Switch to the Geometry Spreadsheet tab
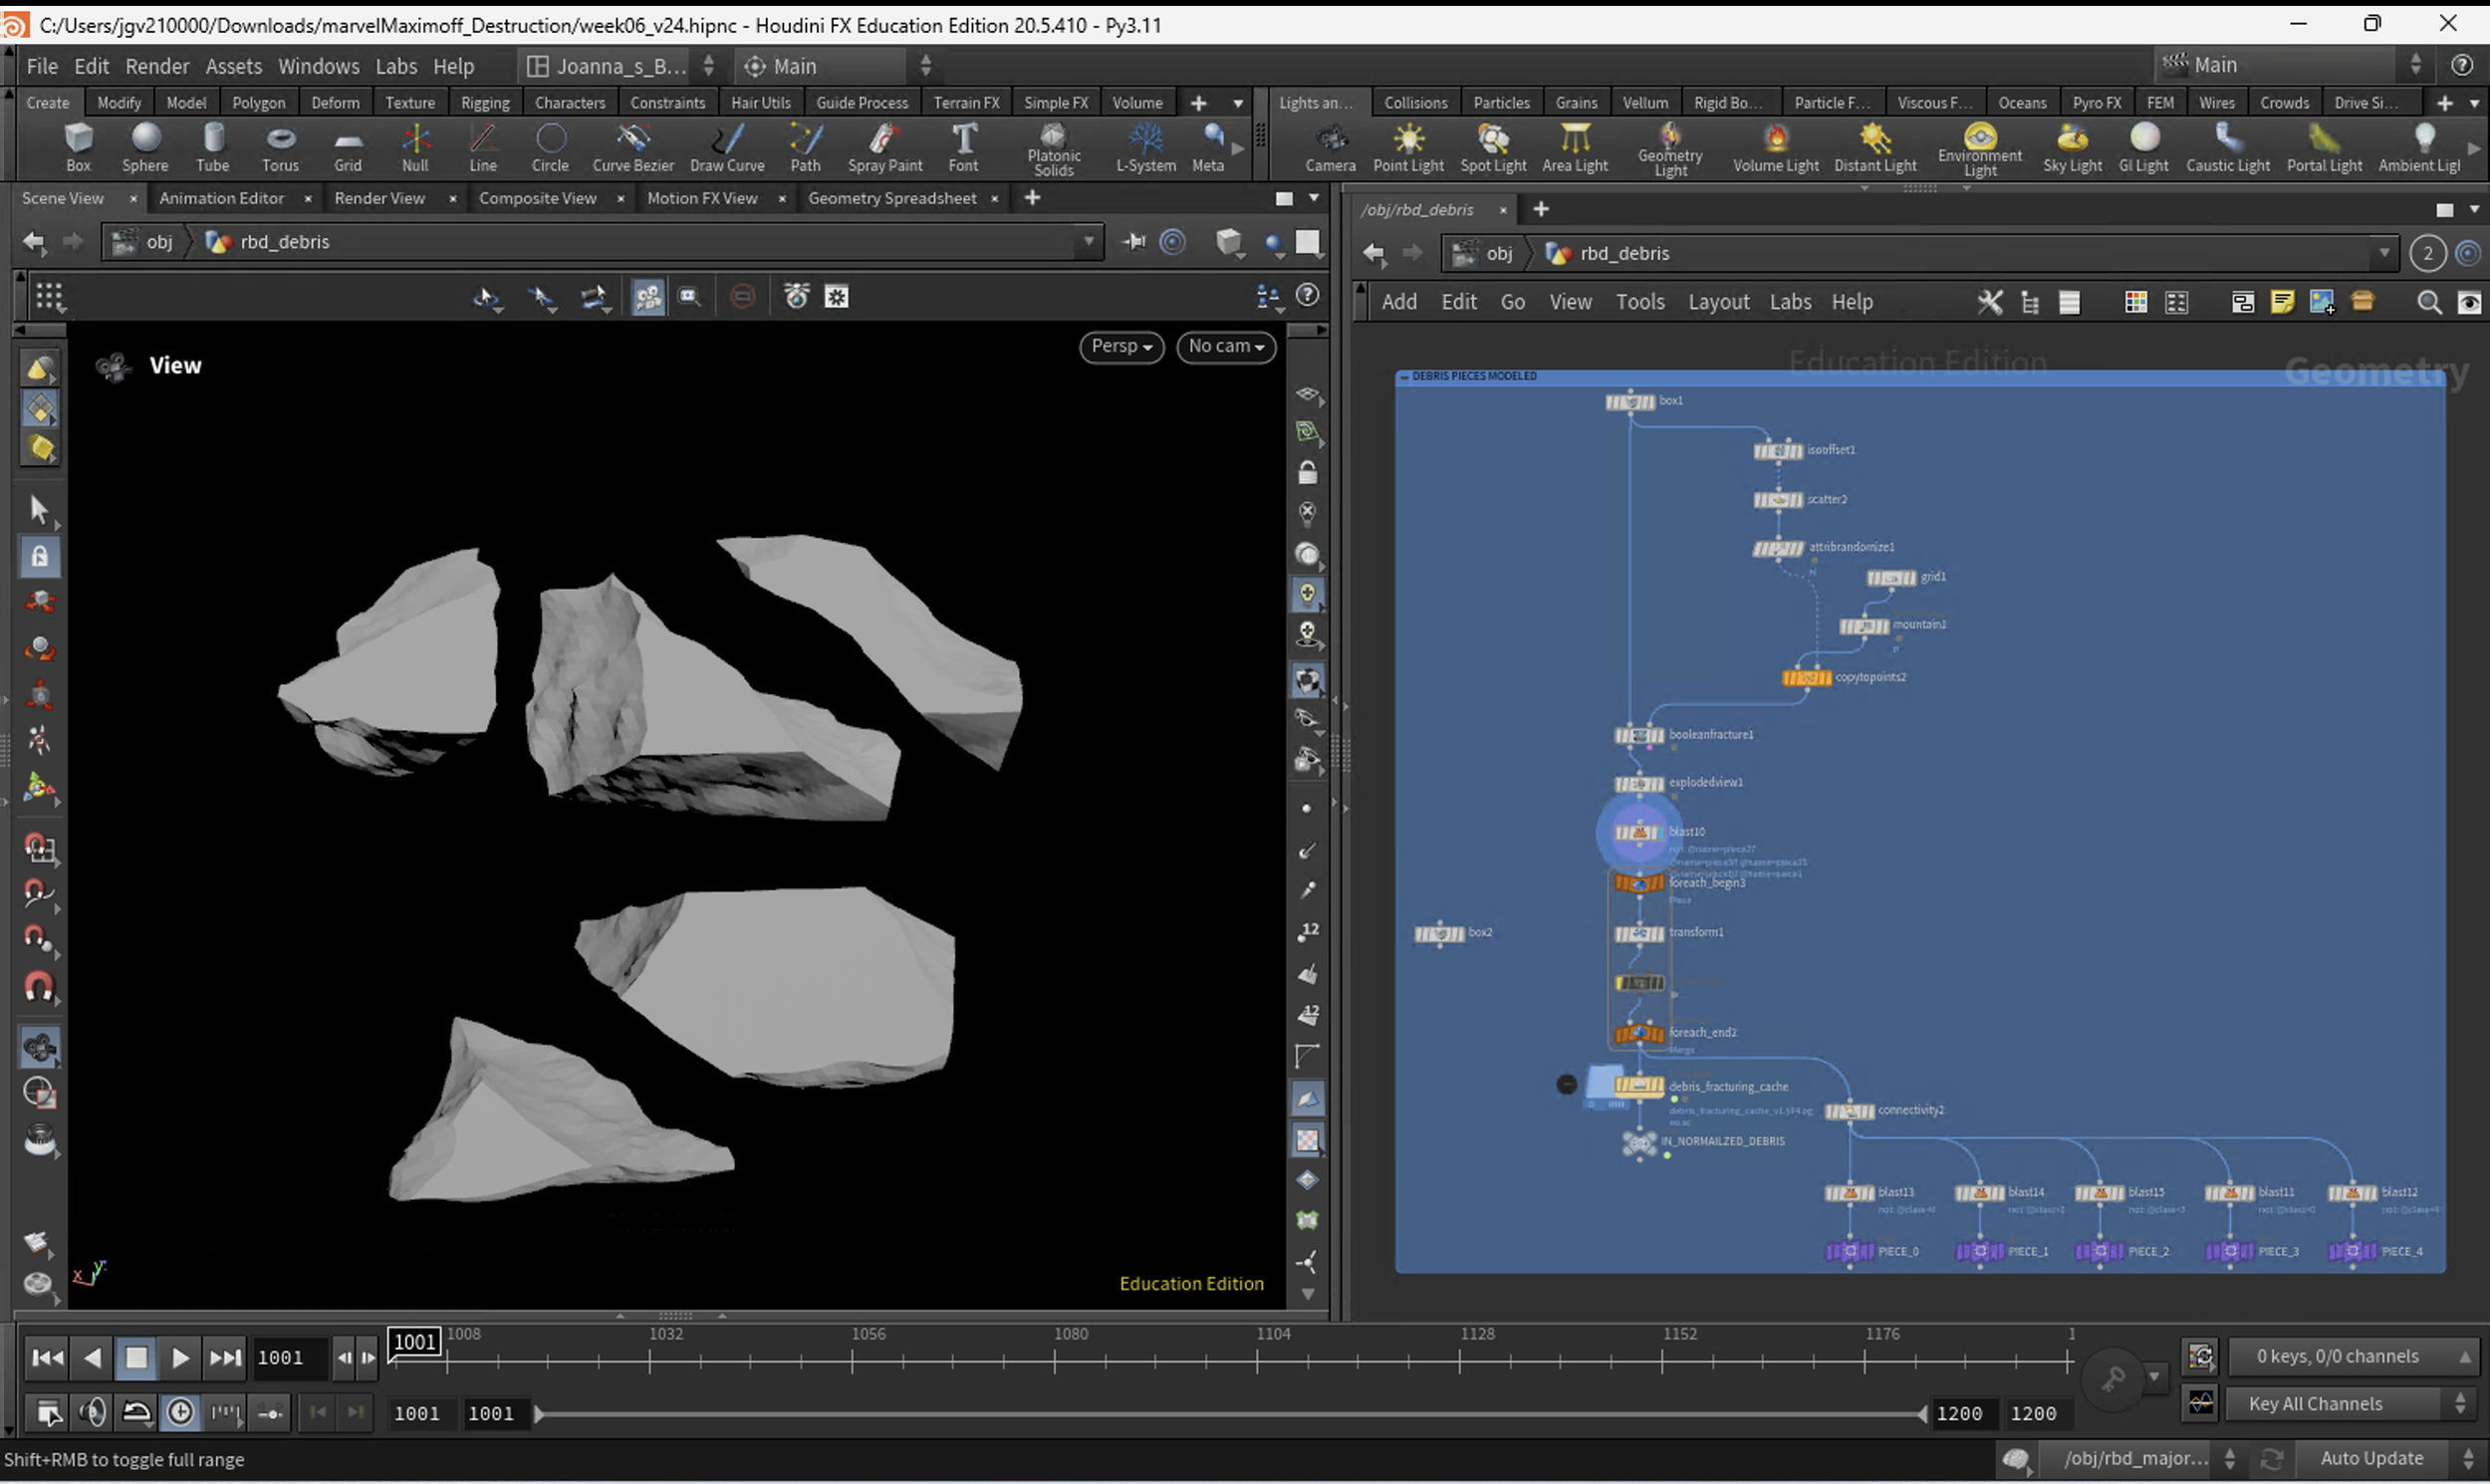The height and width of the screenshot is (1484, 2490). pyautogui.click(x=892, y=198)
